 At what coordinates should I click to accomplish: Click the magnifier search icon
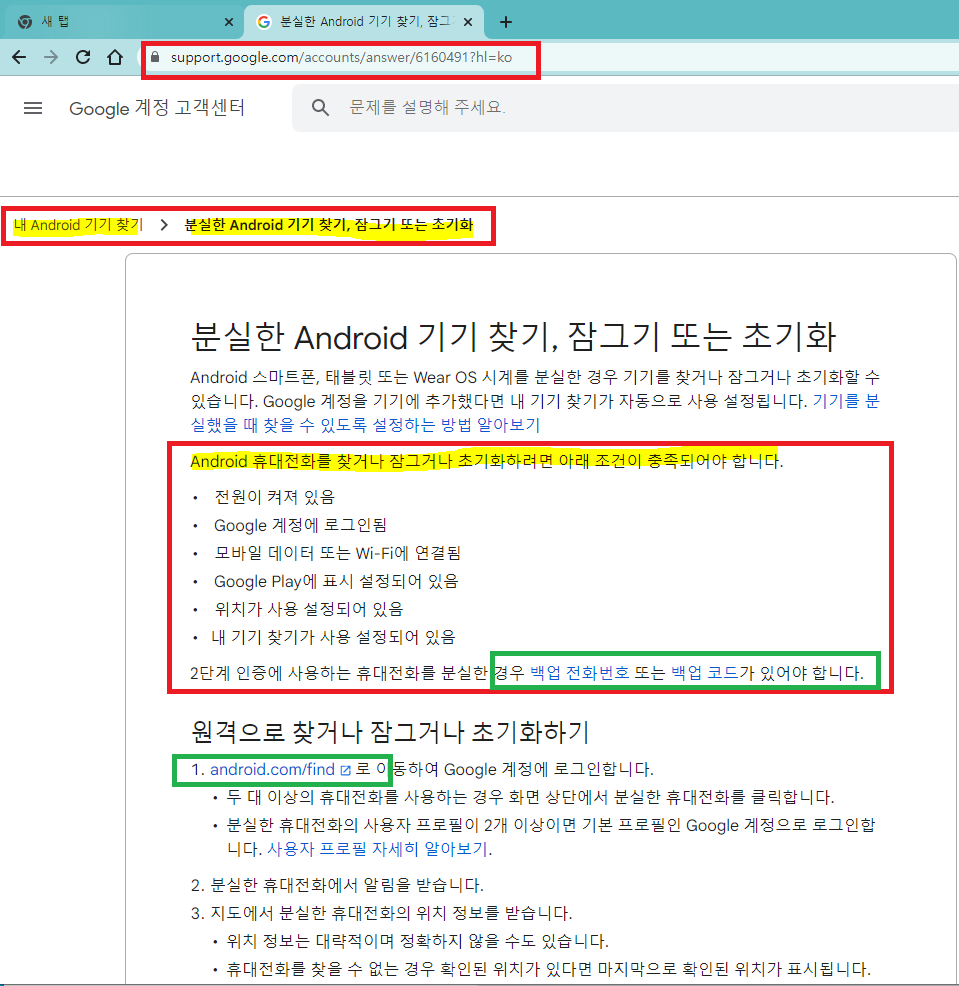(x=320, y=108)
